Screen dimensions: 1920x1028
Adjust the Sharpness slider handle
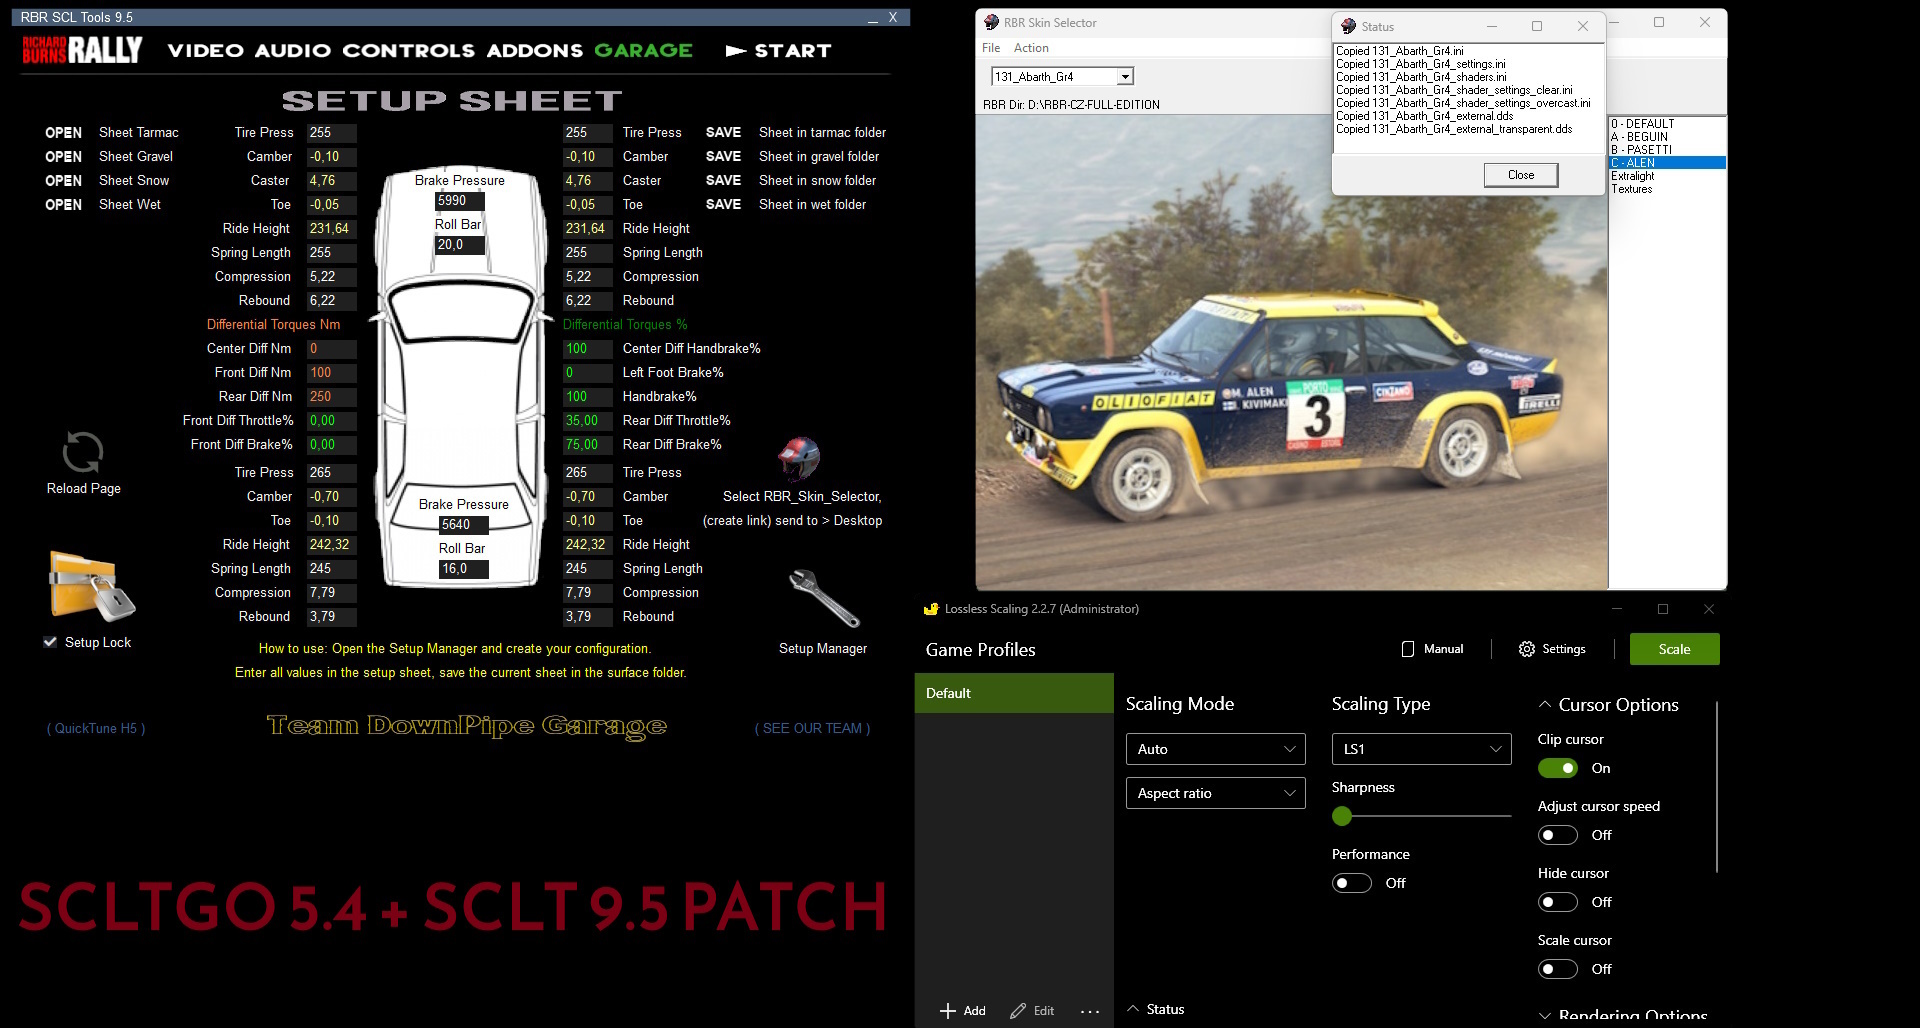tap(1342, 816)
